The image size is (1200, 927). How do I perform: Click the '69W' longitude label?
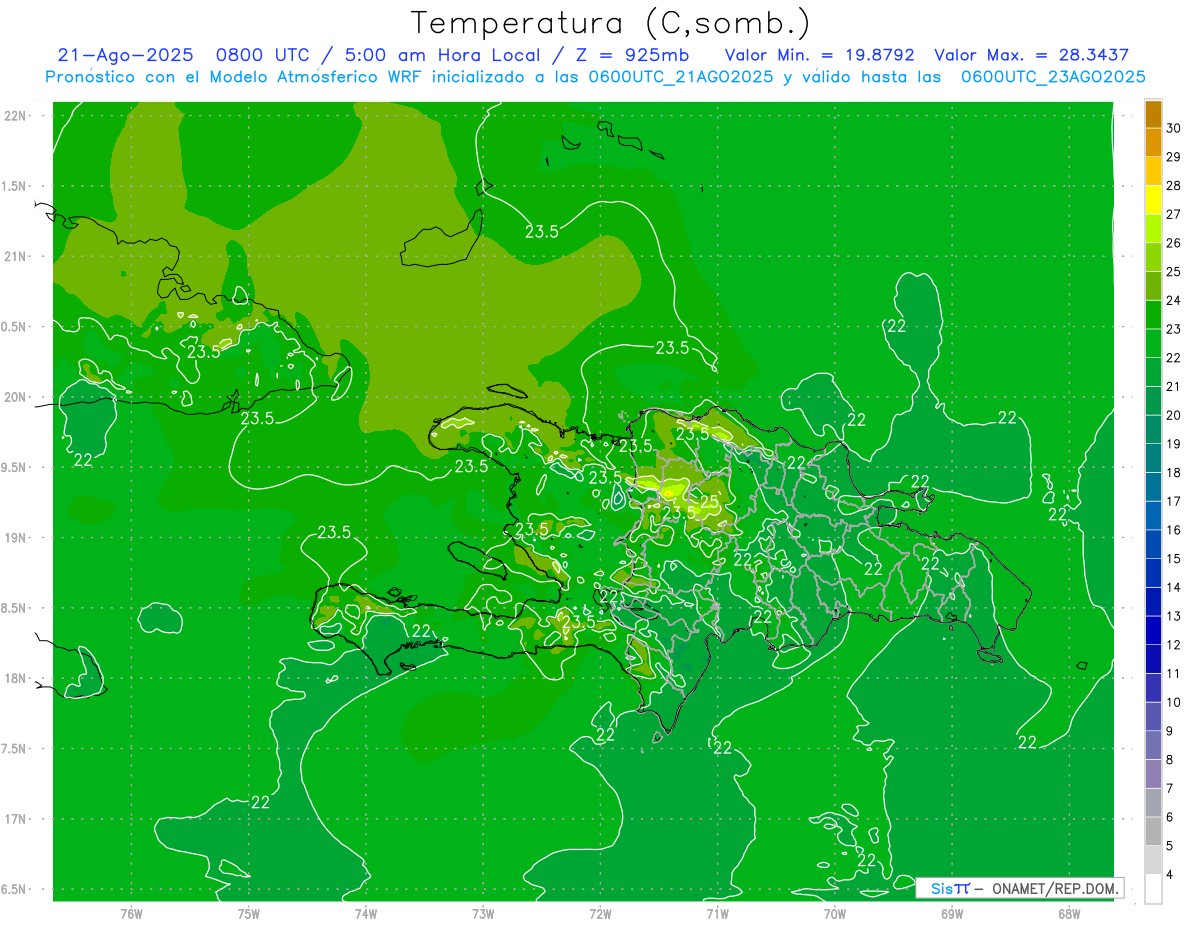pyautogui.click(x=952, y=914)
